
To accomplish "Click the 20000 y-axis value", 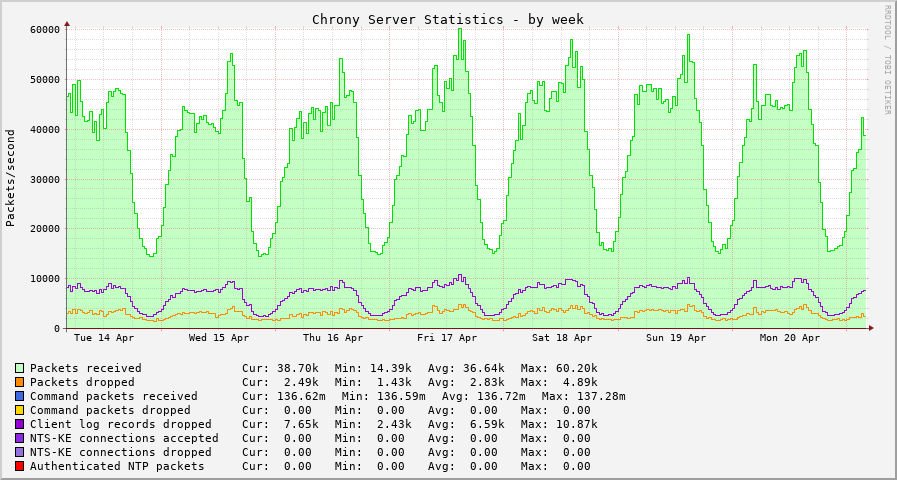I will [45, 229].
